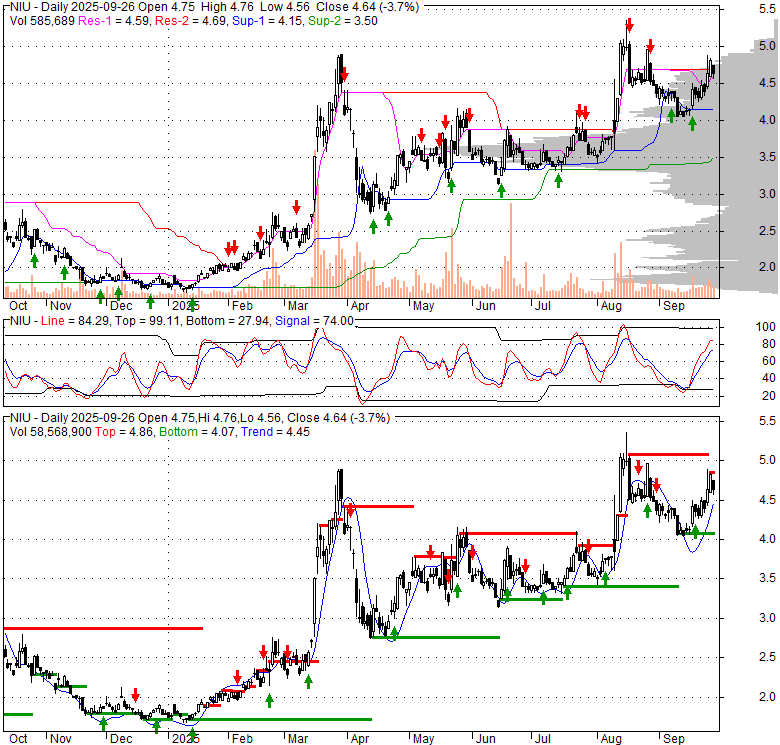Click the 80 level on the oscillator scale
Image resolution: width=780 pixels, height=745 pixels.
point(769,344)
